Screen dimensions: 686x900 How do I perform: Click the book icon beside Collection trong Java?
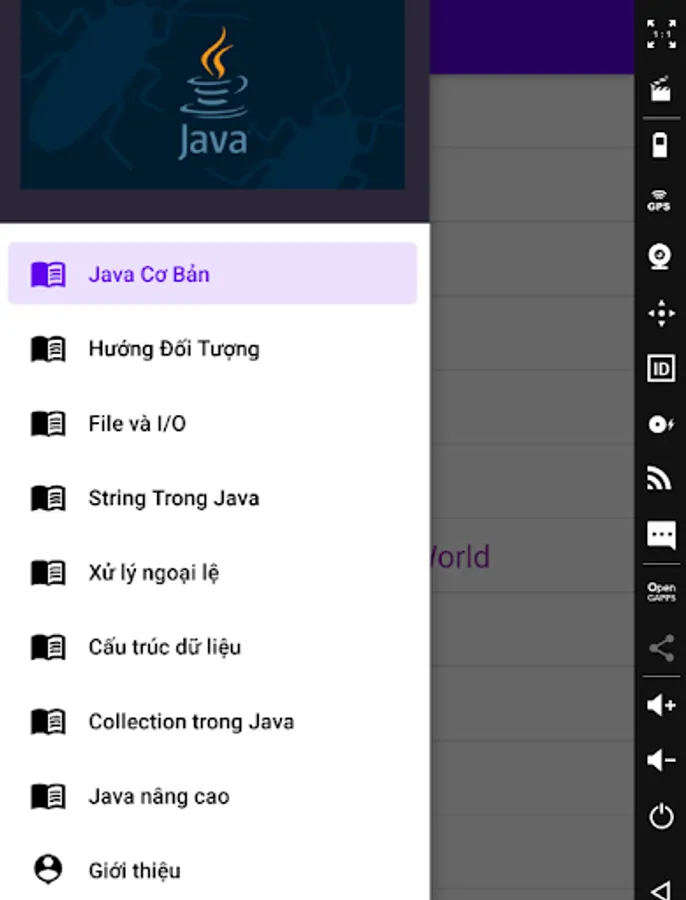click(x=48, y=722)
